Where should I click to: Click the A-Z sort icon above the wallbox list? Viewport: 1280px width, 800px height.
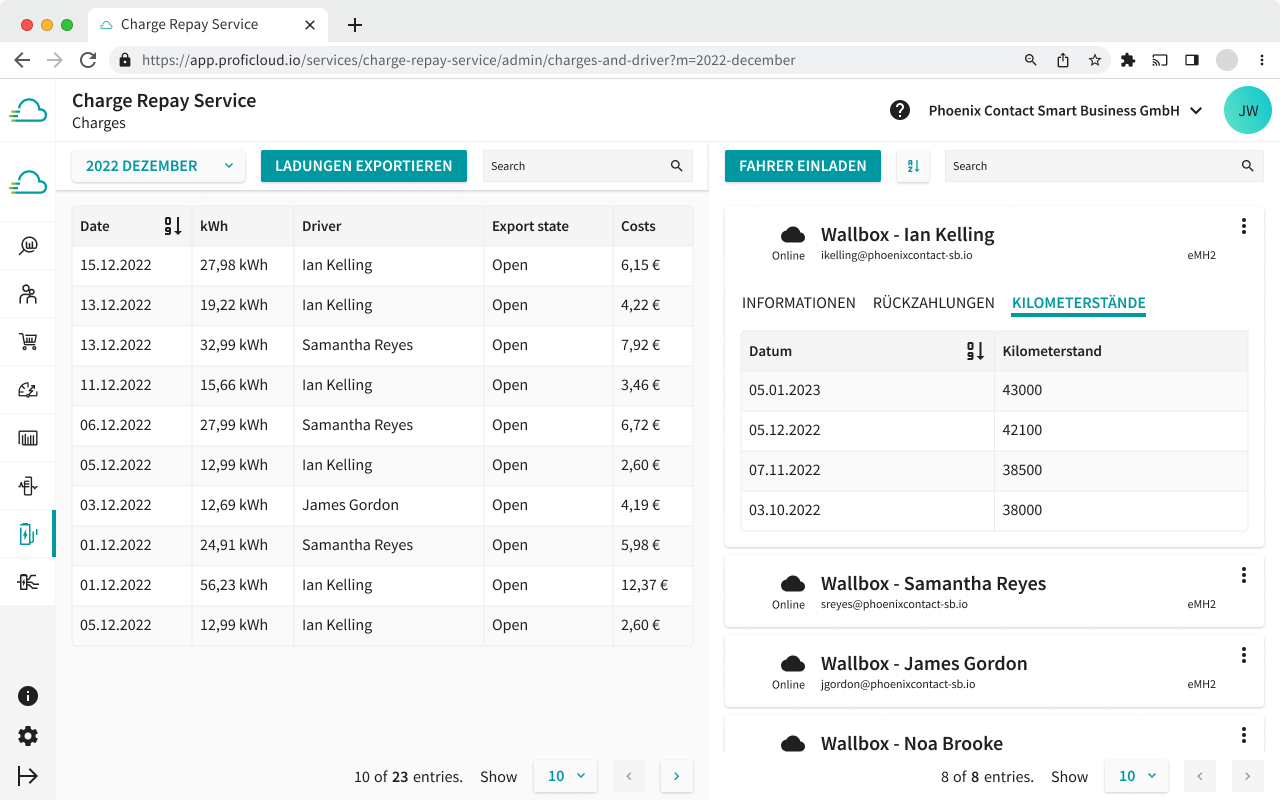912,166
